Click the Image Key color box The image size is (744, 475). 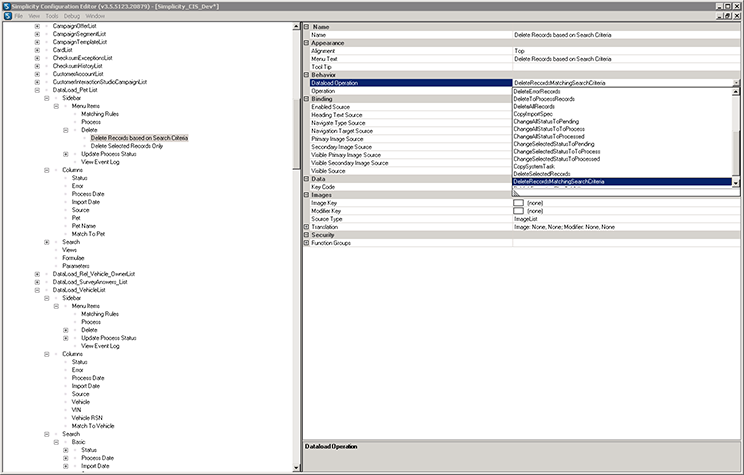point(518,203)
